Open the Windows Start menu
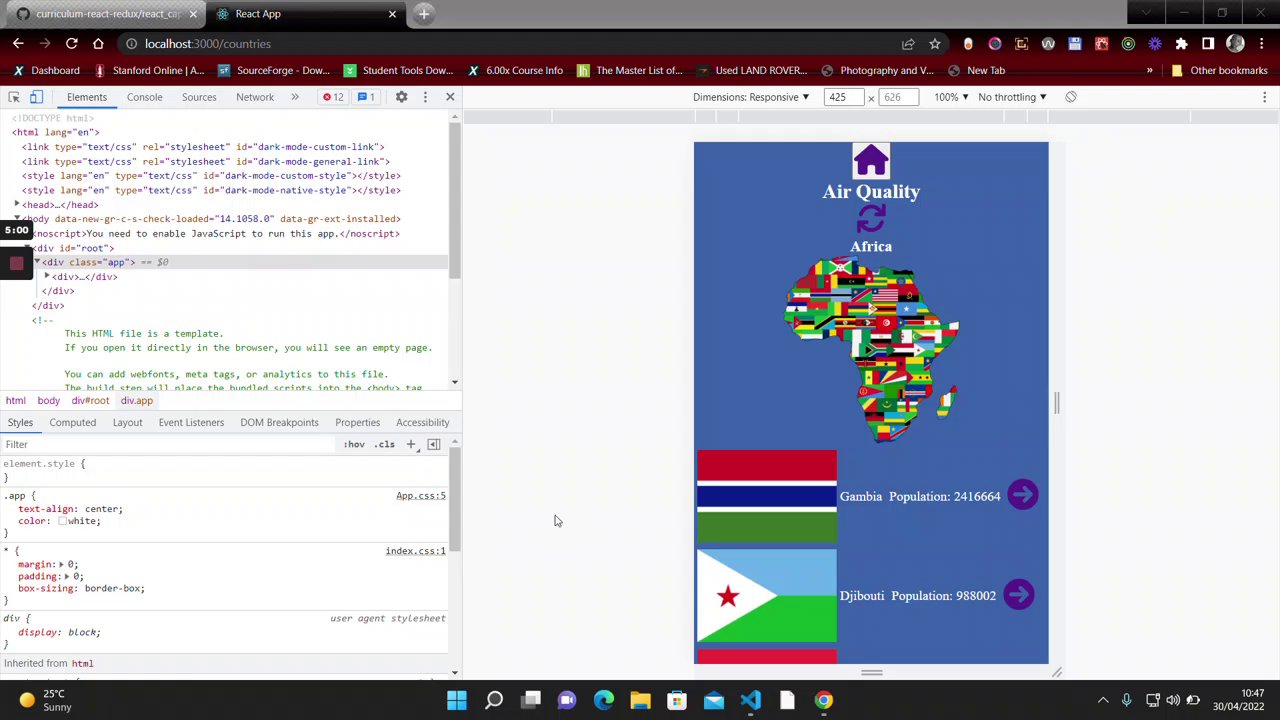The height and width of the screenshot is (720, 1280). tap(457, 700)
